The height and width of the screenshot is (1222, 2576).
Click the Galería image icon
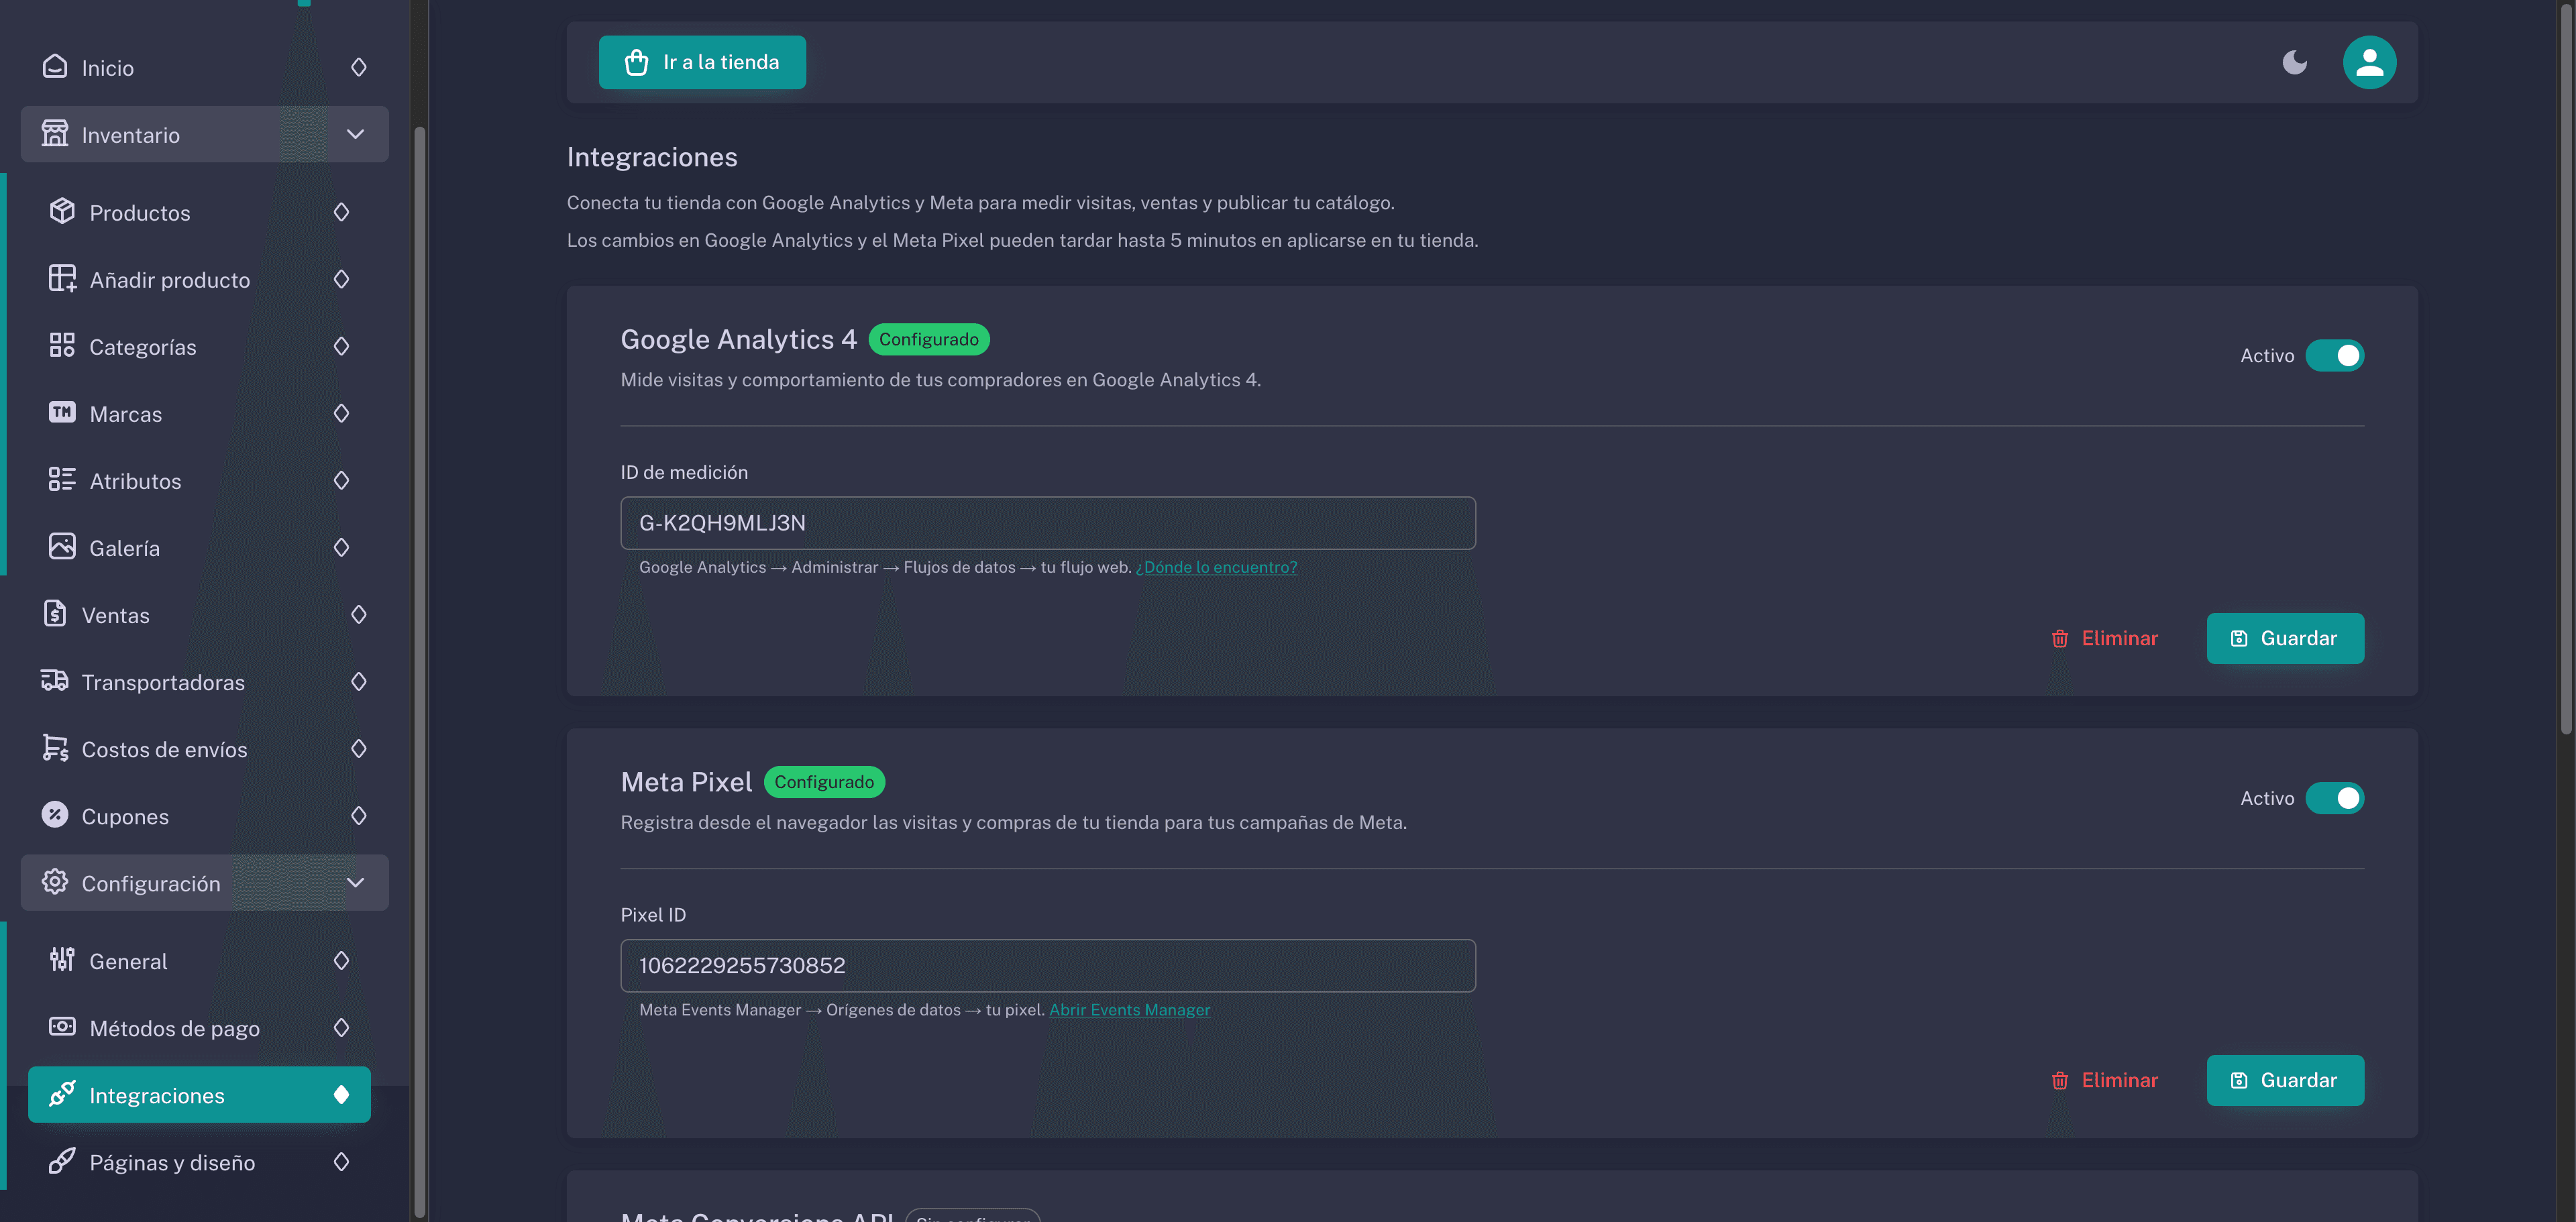[x=62, y=547]
